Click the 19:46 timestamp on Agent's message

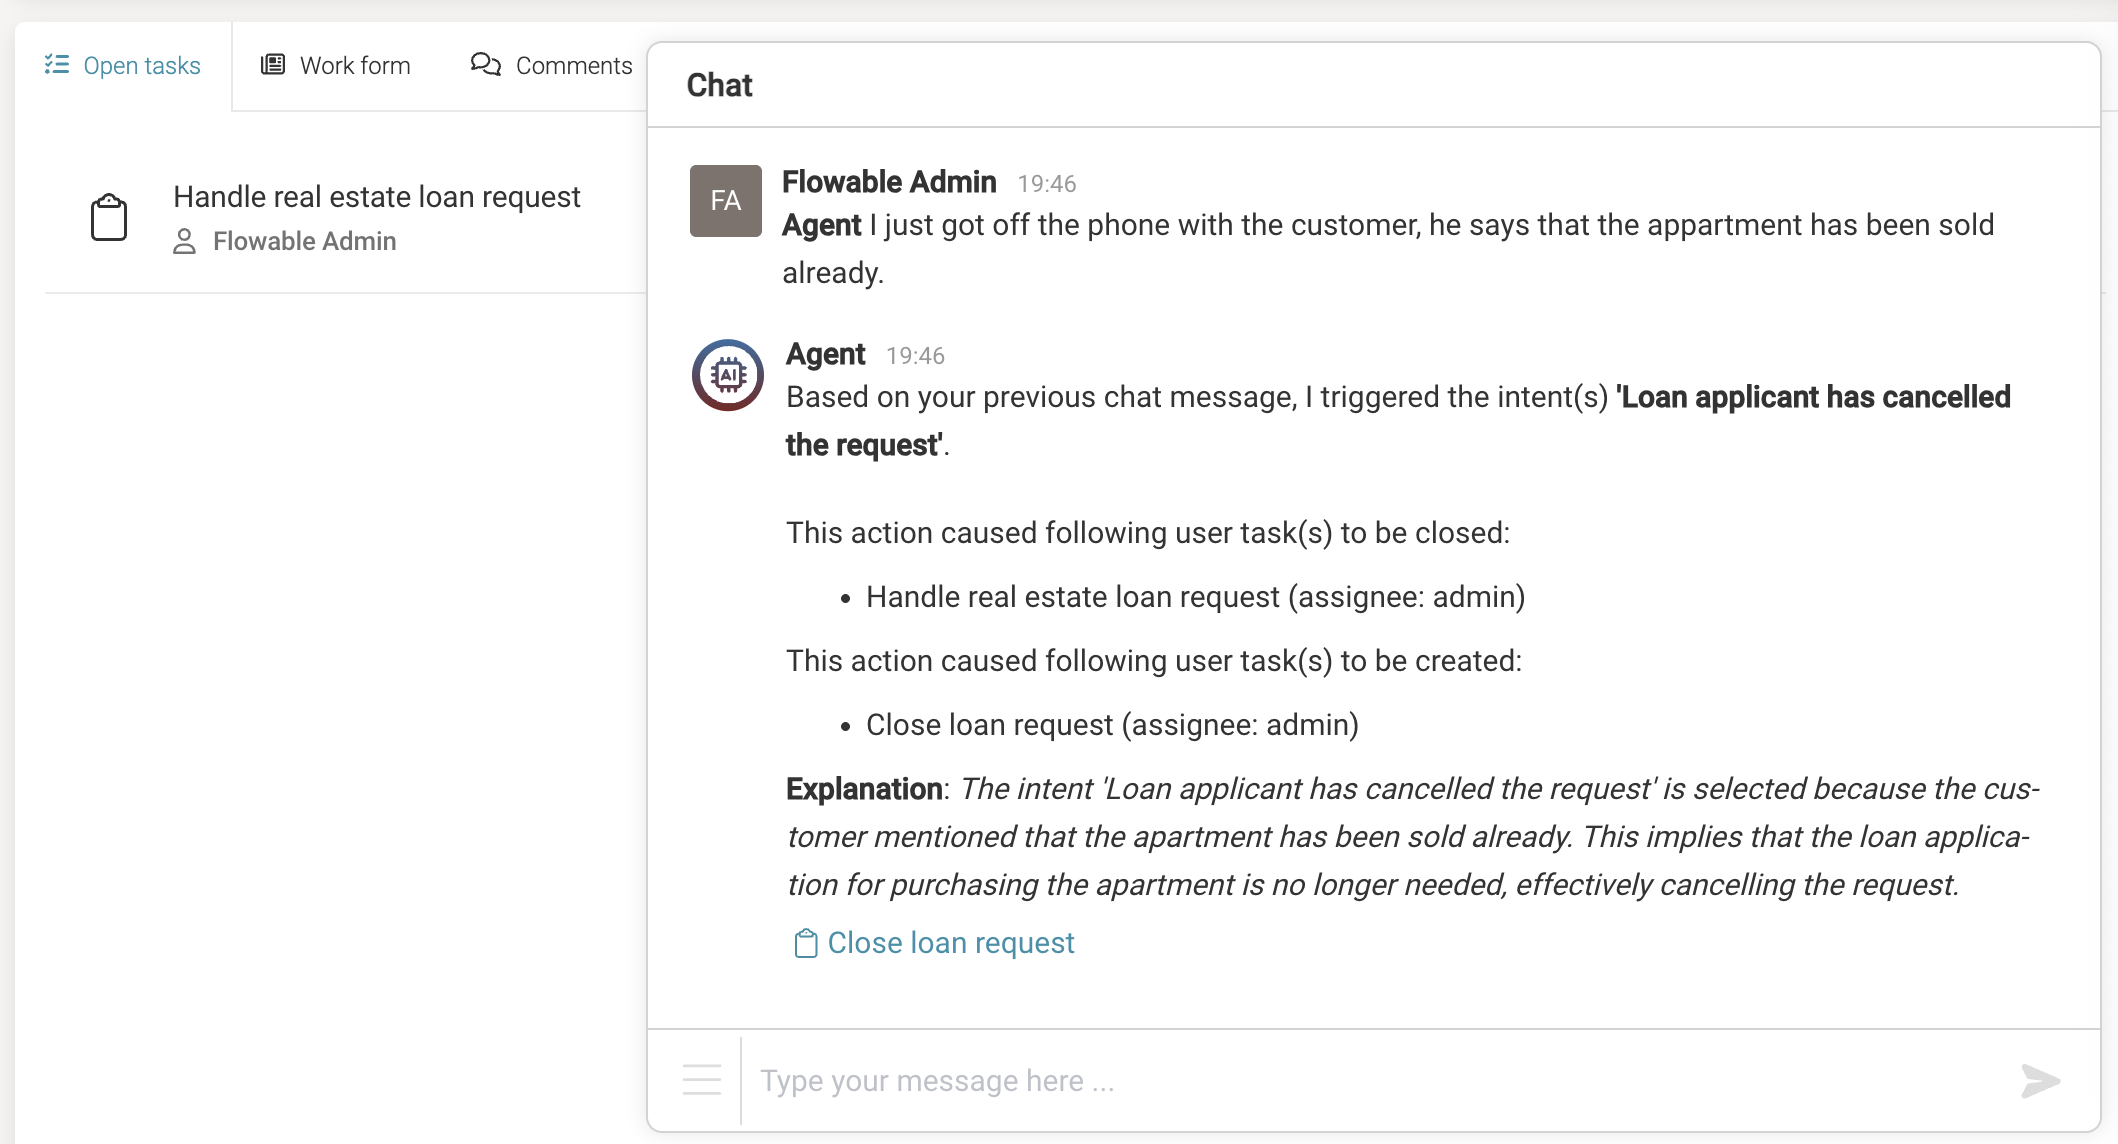(915, 355)
